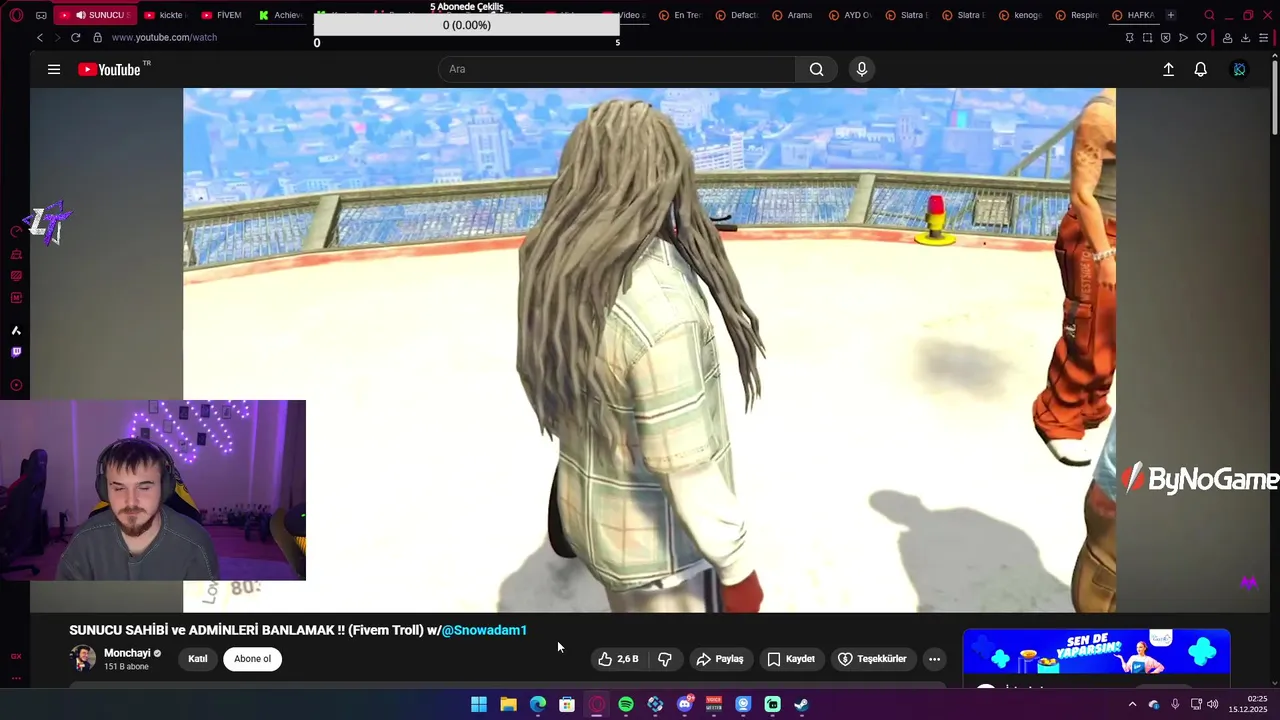Image resolution: width=1280 pixels, height=720 pixels.
Task: Launch Microsoft Edge from taskbar
Action: (538, 704)
